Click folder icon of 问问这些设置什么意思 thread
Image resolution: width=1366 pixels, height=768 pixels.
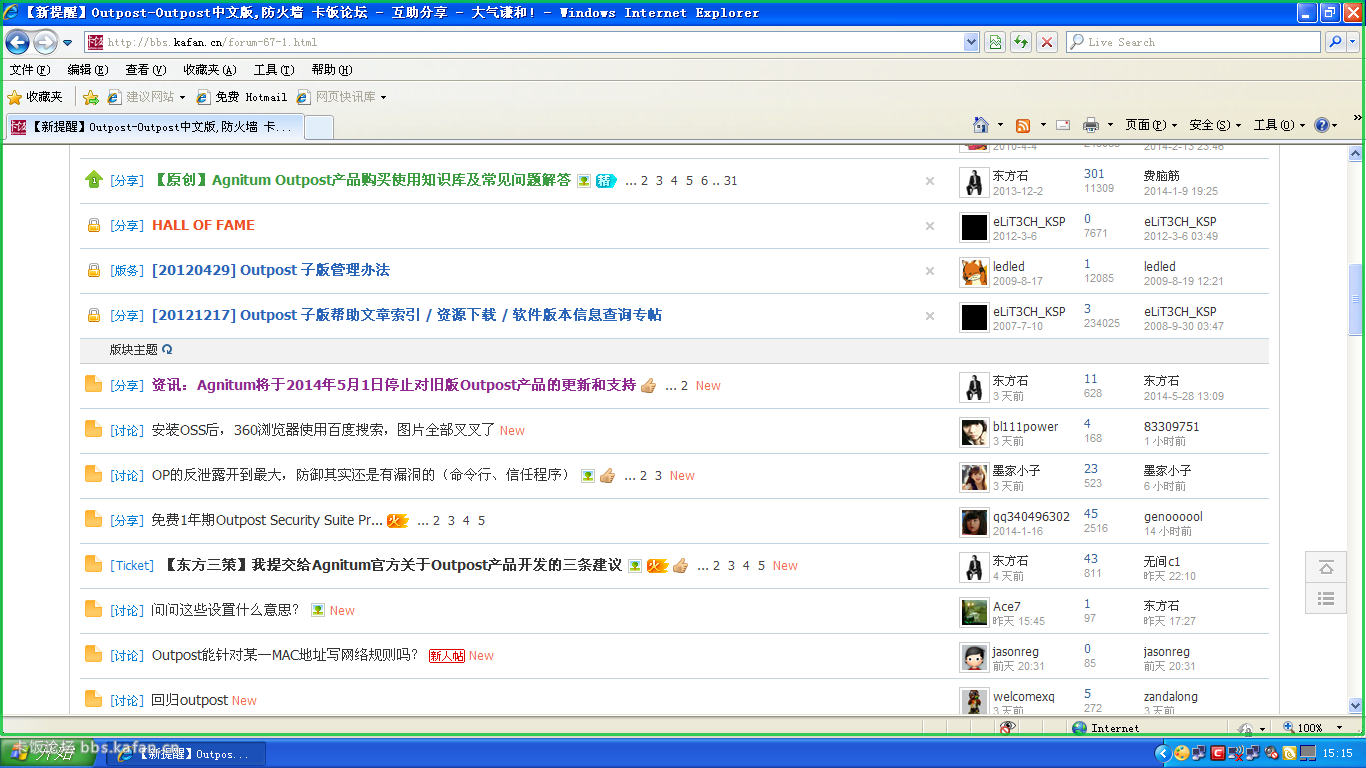click(93, 609)
